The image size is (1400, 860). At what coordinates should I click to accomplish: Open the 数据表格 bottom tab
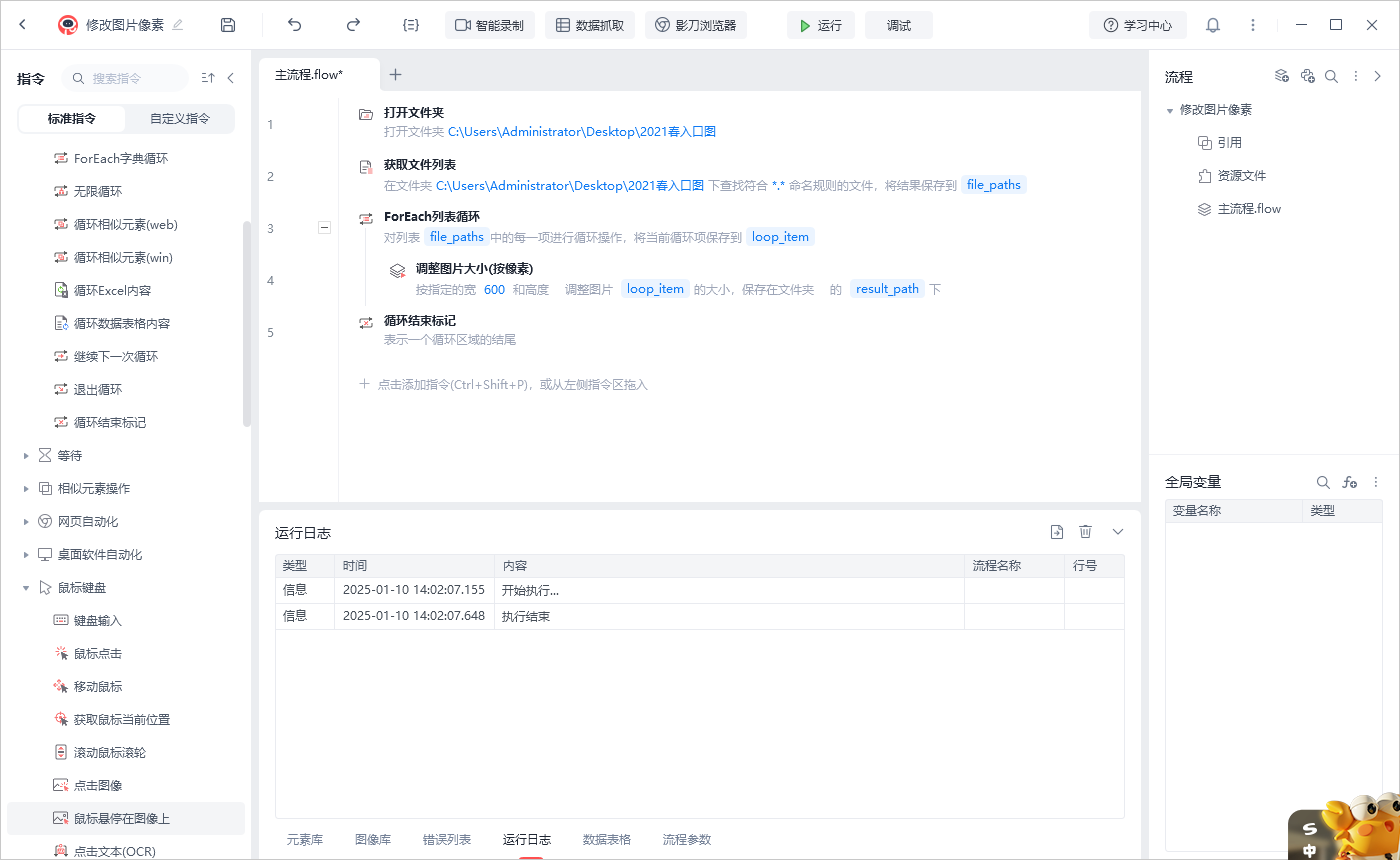click(607, 840)
